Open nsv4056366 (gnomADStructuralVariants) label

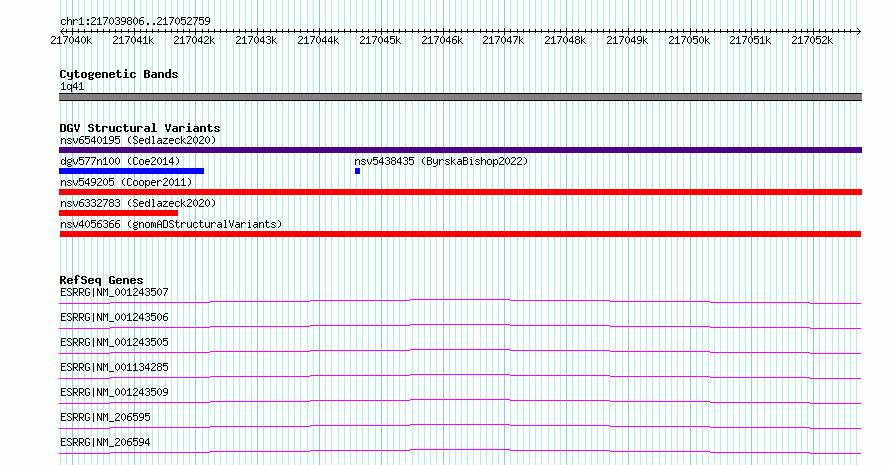tap(171, 224)
